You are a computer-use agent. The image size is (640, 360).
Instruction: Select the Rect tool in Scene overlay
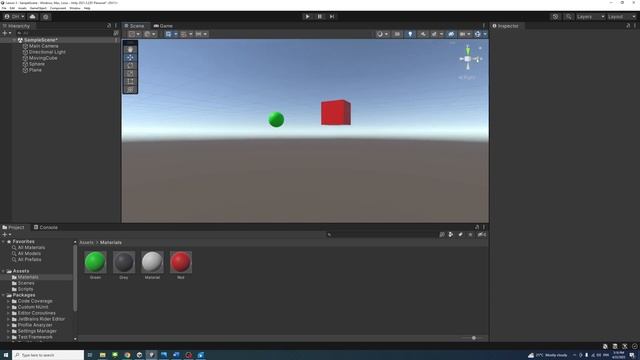pyautogui.click(x=130, y=81)
